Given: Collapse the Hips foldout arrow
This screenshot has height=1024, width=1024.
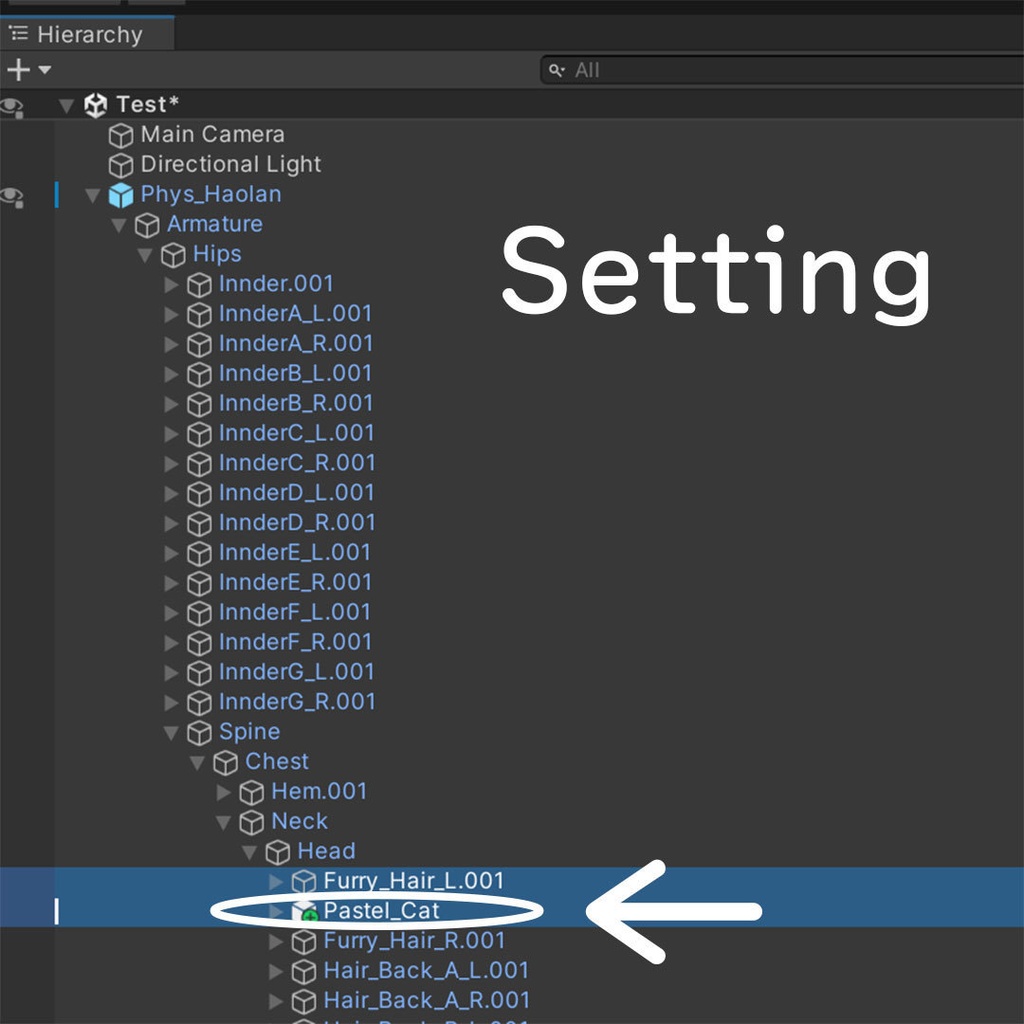Looking at the screenshot, I should coord(145,255).
